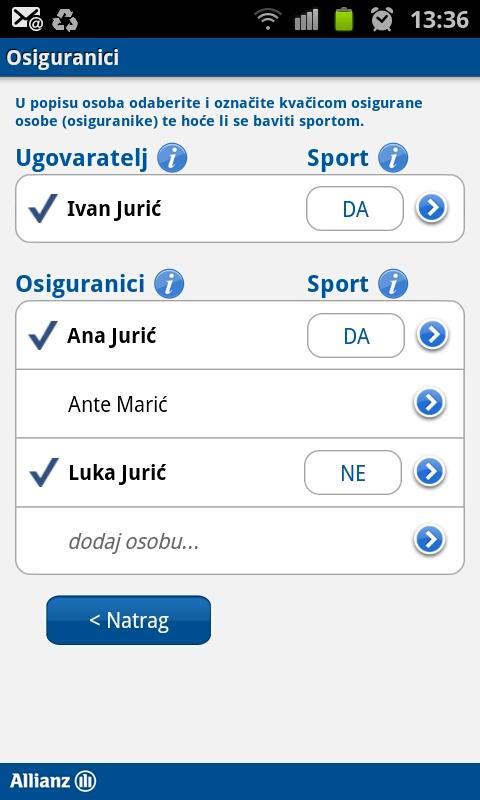
Task: Open details arrow for Luka Jurić
Action: point(430,472)
